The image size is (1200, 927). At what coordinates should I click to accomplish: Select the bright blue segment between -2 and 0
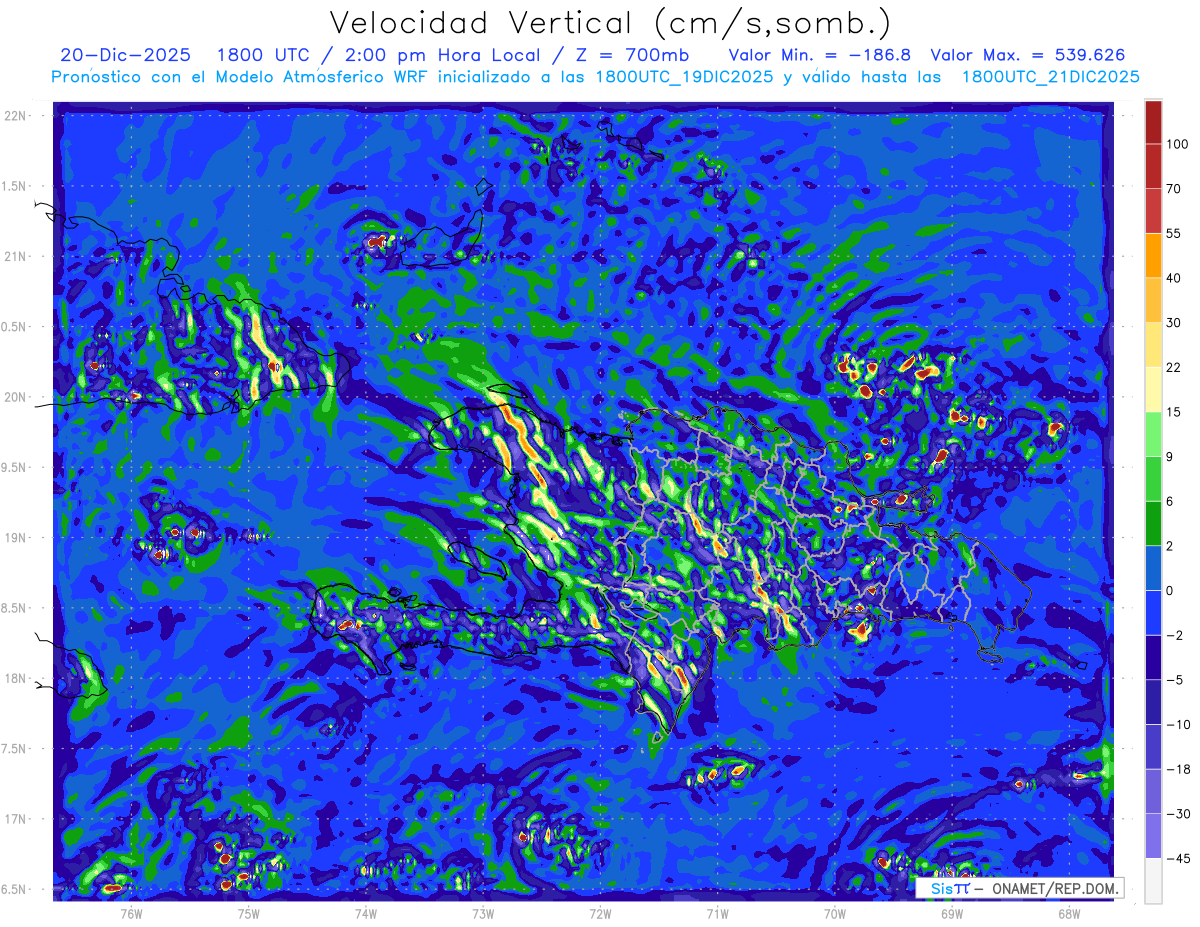(x=1153, y=612)
